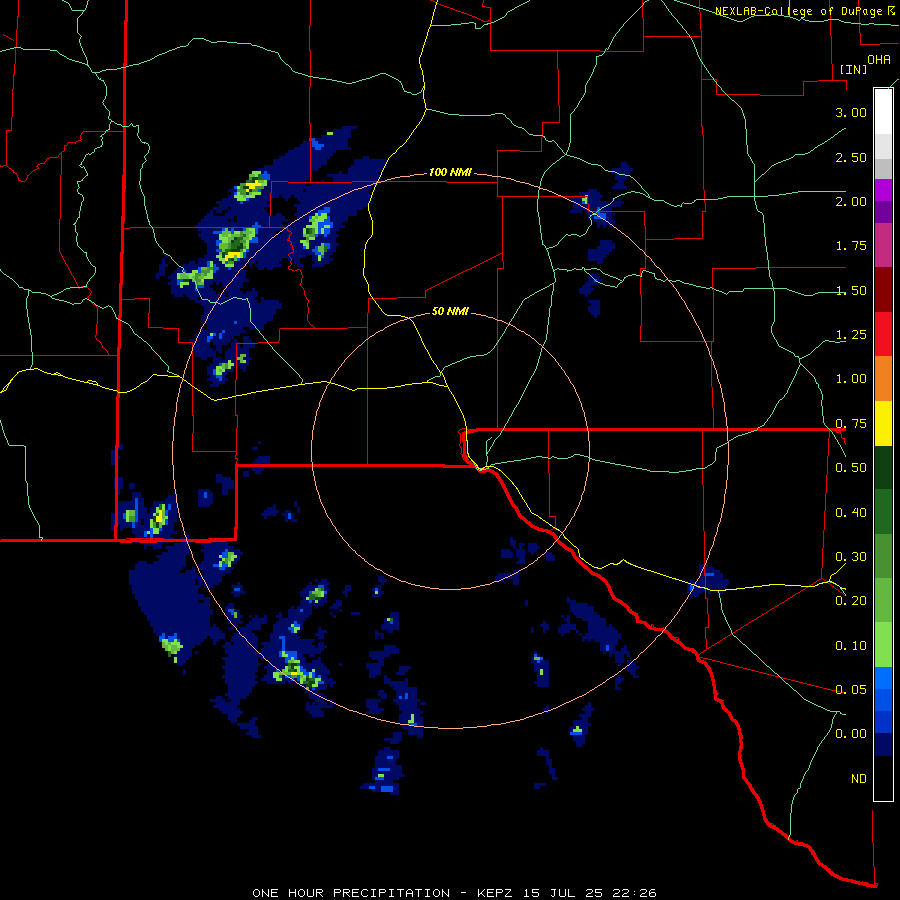Image resolution: width=900 pixels, height=900 pixels.
Task: Pick the yellow swatch in the legend
Action: coord(883,424)
